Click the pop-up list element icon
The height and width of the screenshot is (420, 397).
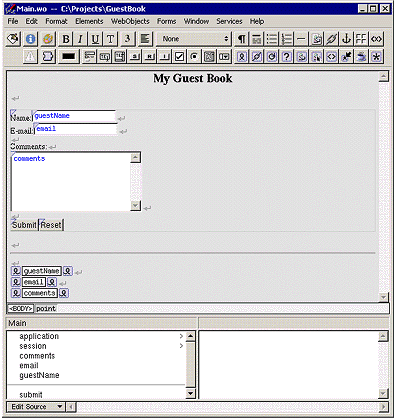pyautogui.click(x=224, y=57)
